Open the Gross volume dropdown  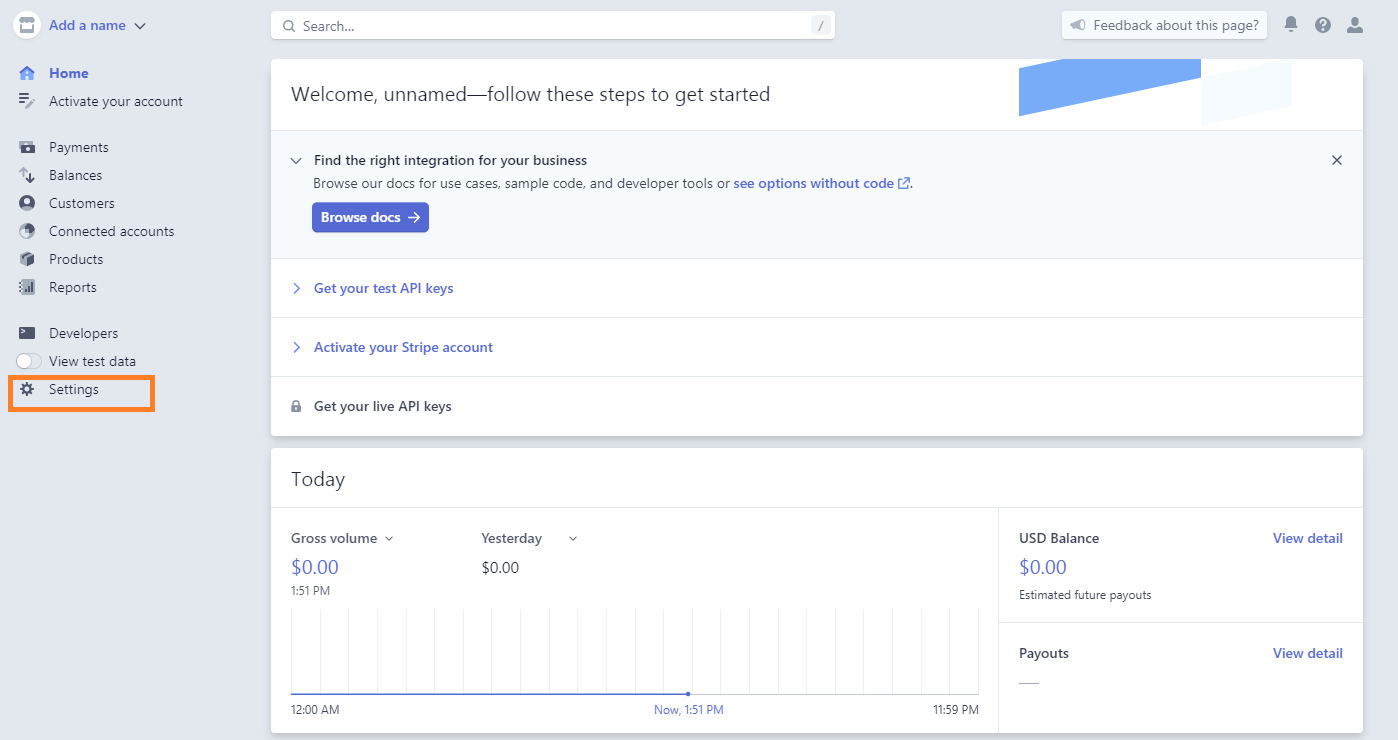coord(342,538)
